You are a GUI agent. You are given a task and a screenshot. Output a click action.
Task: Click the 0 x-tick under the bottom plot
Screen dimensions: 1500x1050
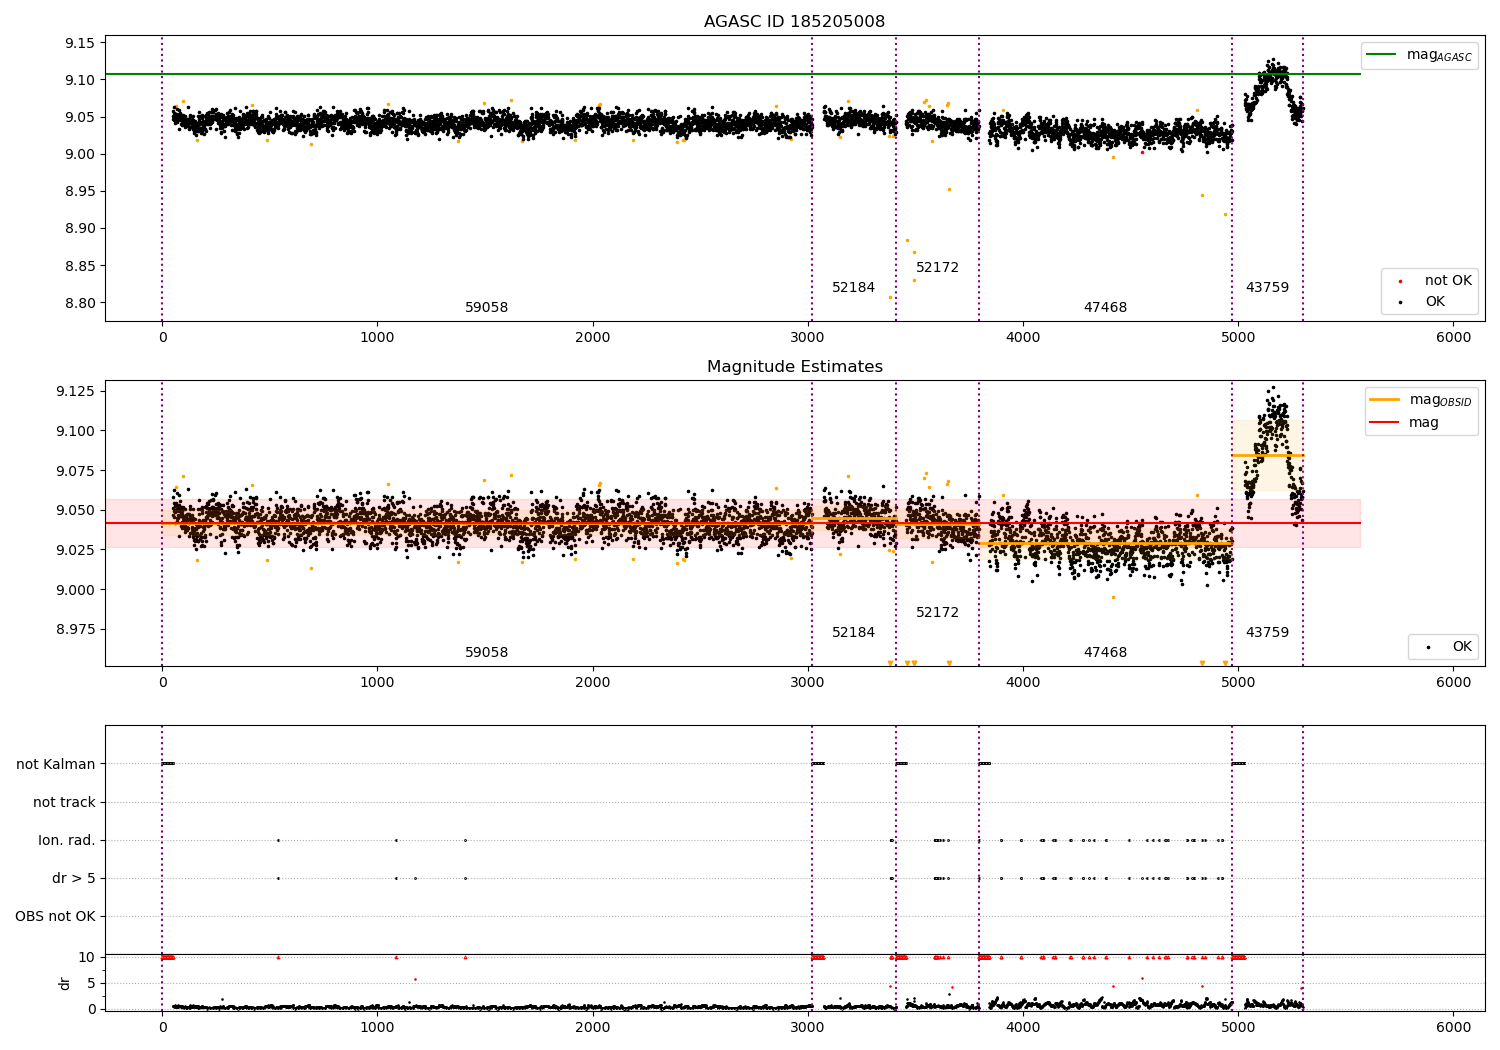click(162, 1027)
